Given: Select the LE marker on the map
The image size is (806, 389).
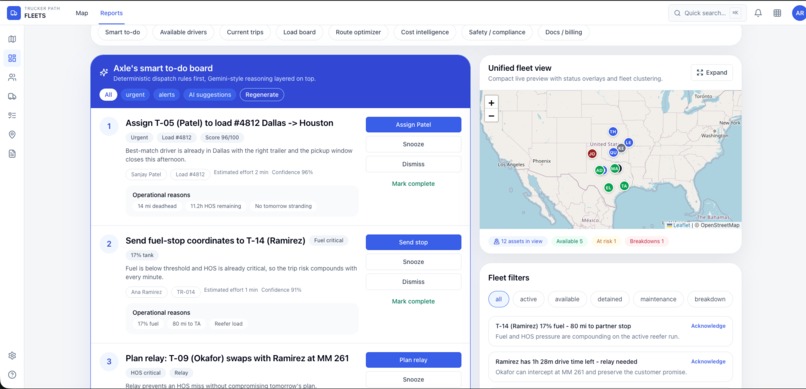Looking at the screenshot, I should click(x=628, y=142).
